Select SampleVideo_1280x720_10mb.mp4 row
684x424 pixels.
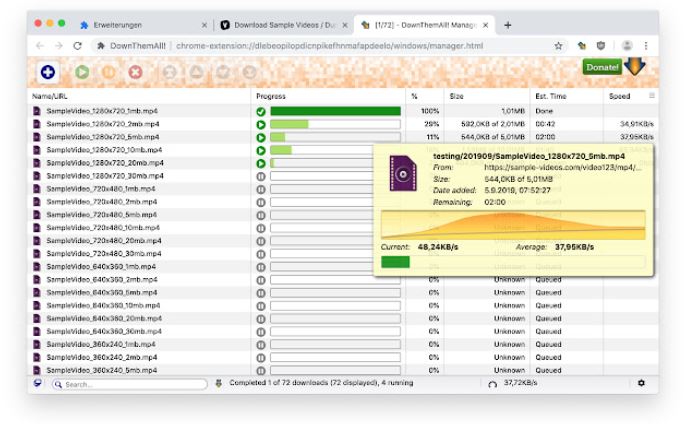[201, 150]
